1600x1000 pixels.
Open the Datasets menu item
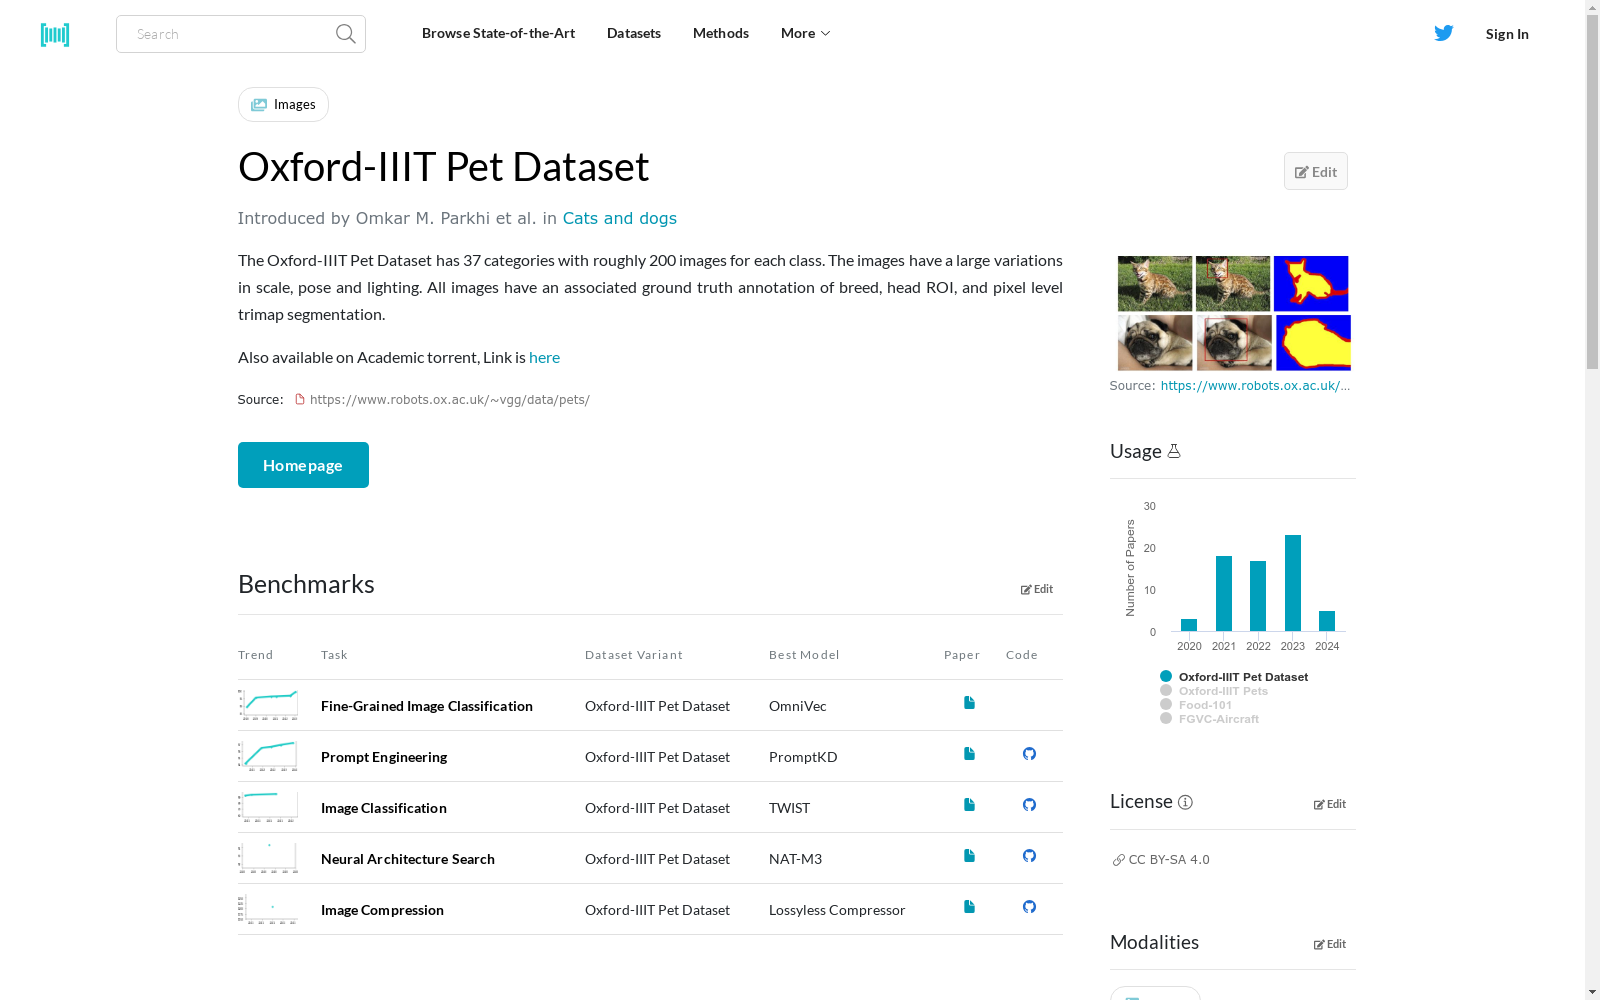click(x=634, y=33)
